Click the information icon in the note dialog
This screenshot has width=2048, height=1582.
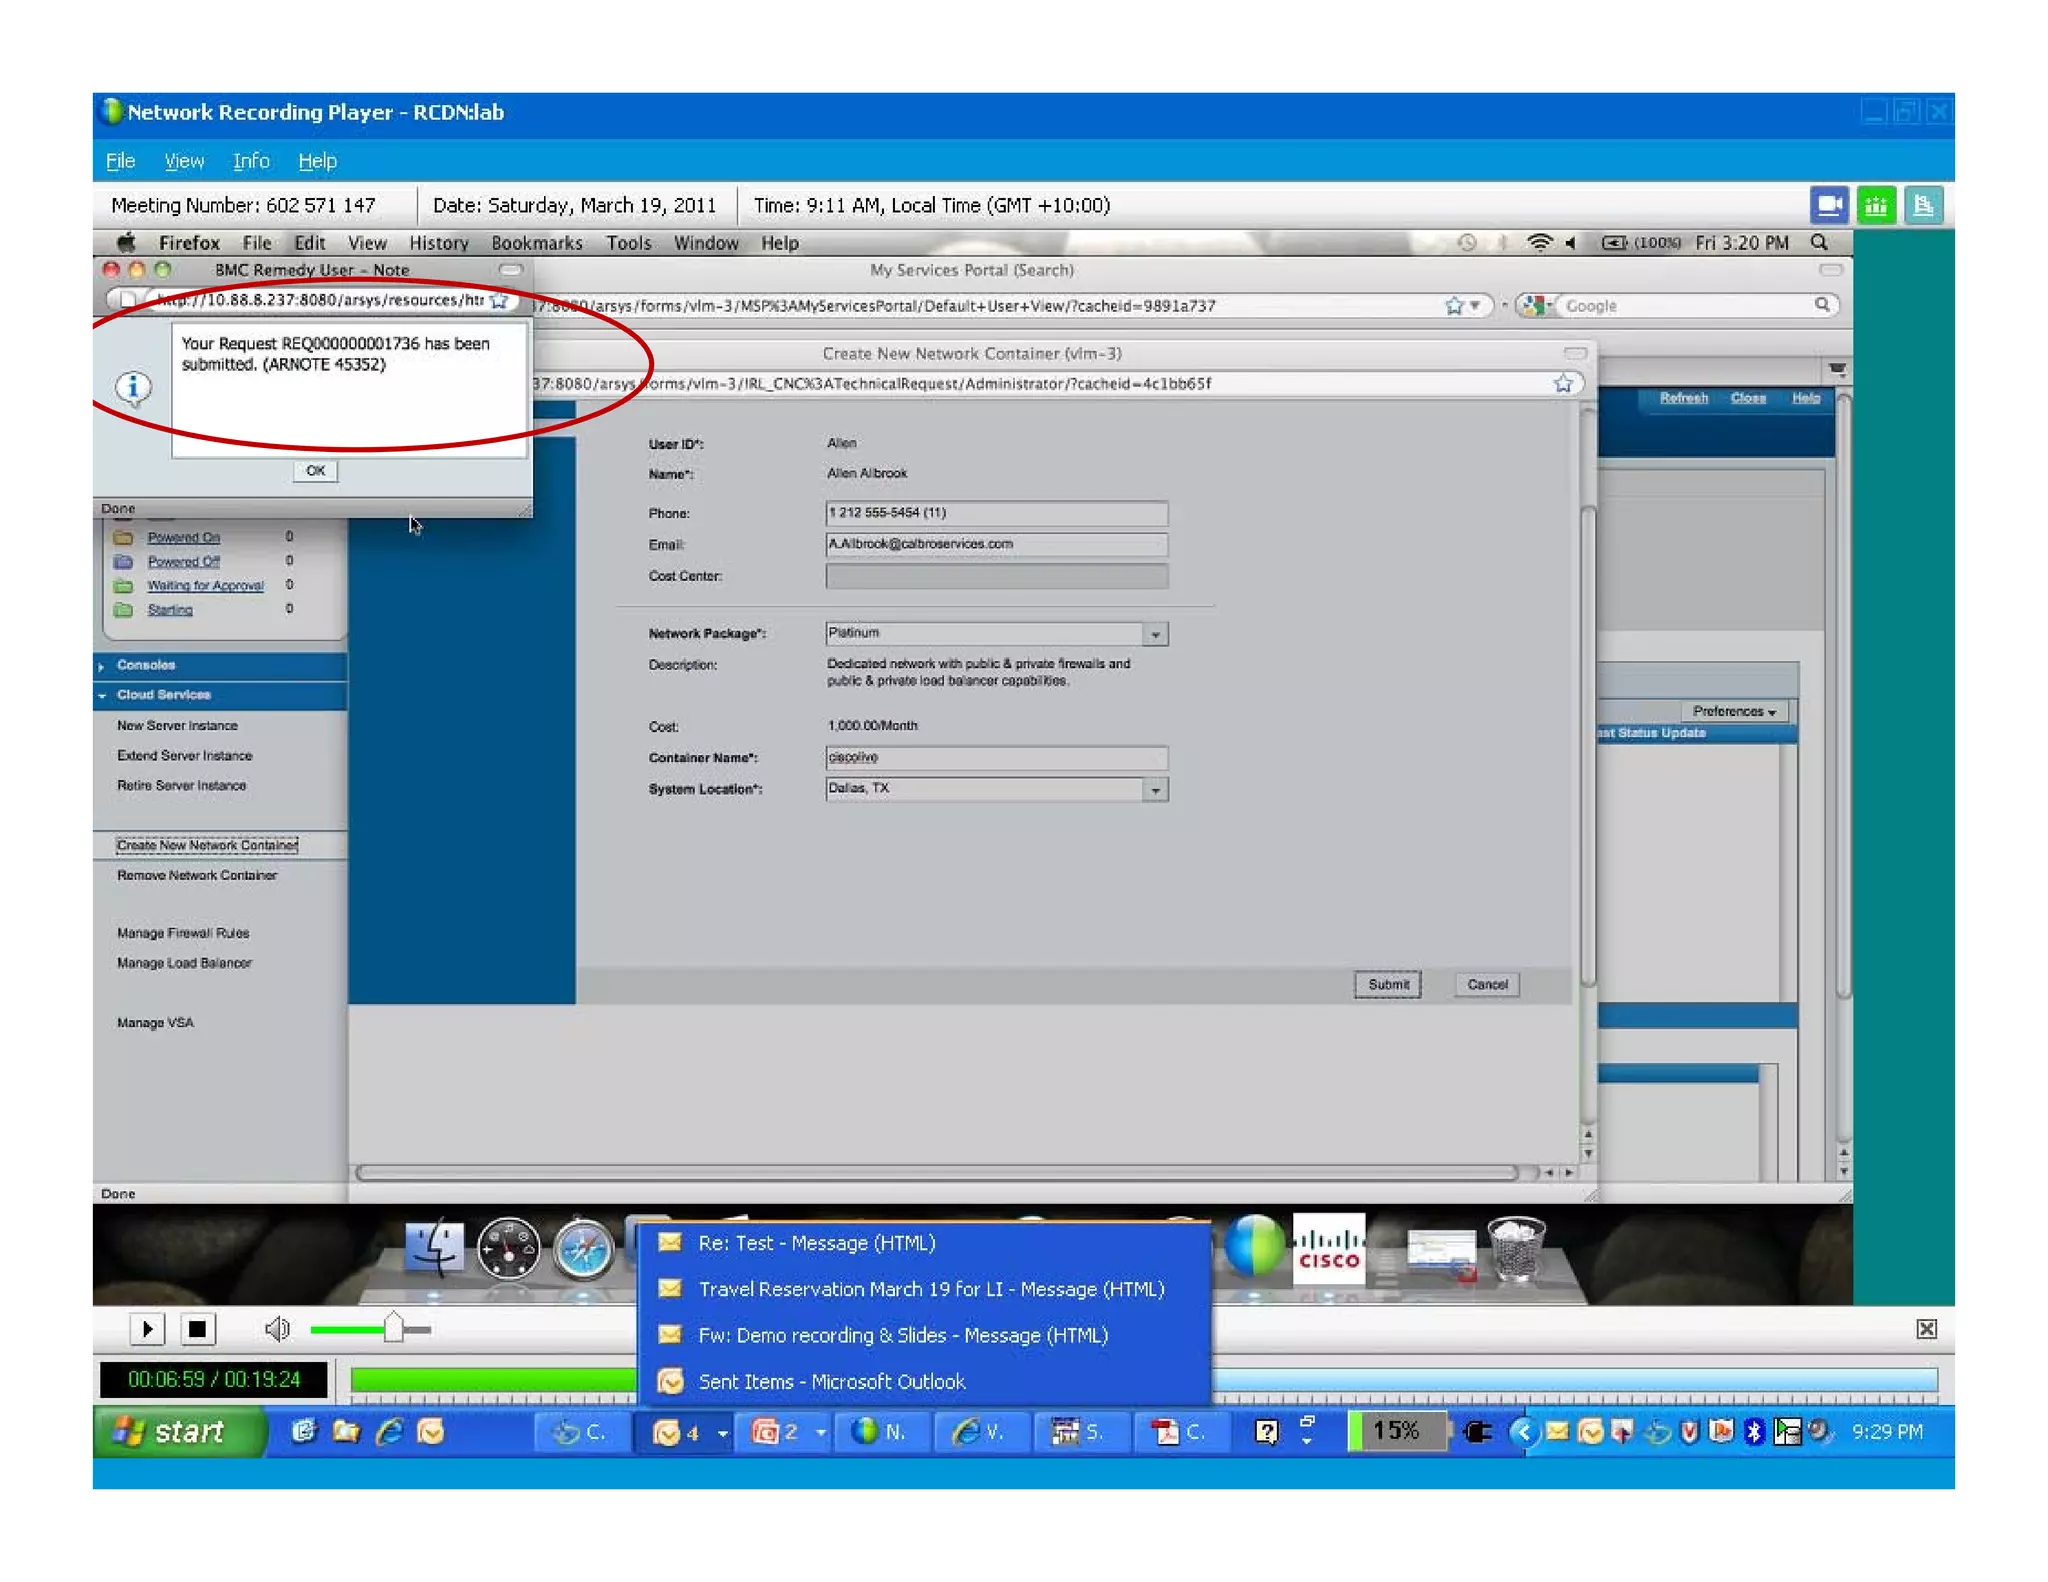click(133, 387)
